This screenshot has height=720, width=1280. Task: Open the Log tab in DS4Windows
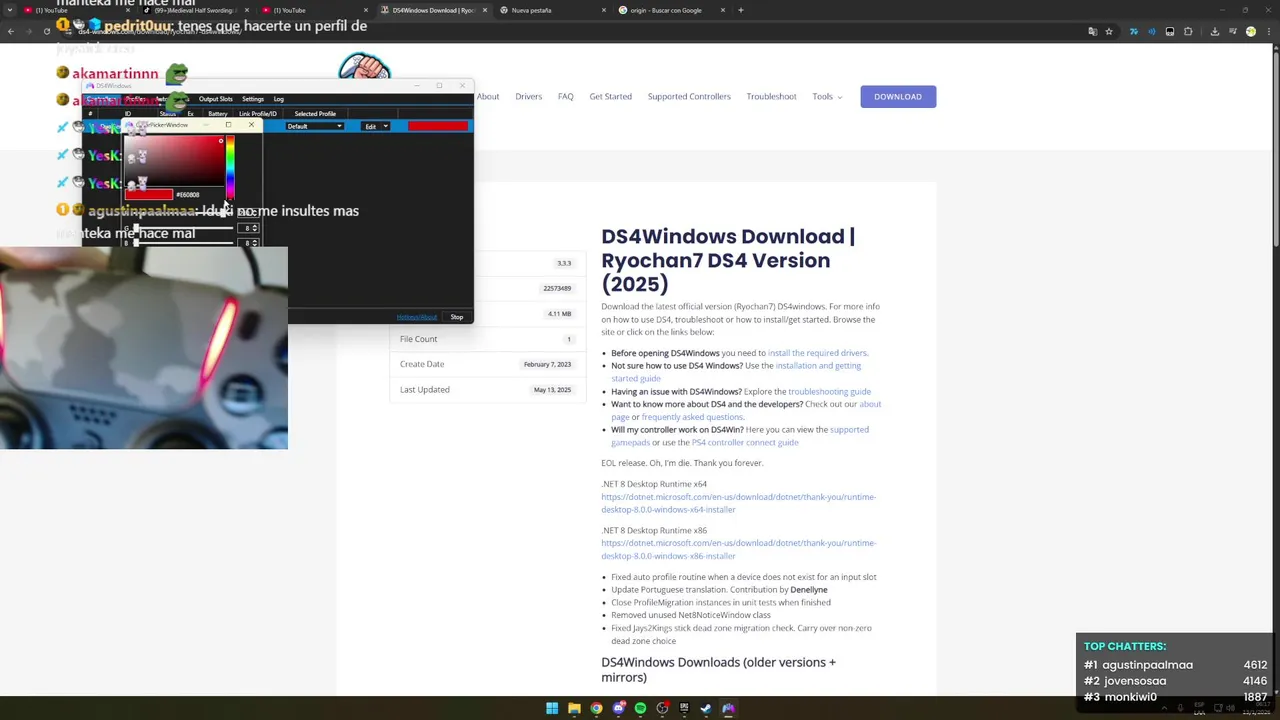(279, 99)
